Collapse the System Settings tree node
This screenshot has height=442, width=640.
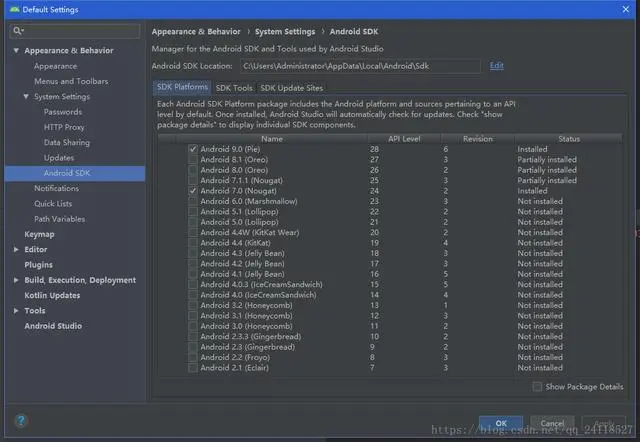(x=26, y=97)
